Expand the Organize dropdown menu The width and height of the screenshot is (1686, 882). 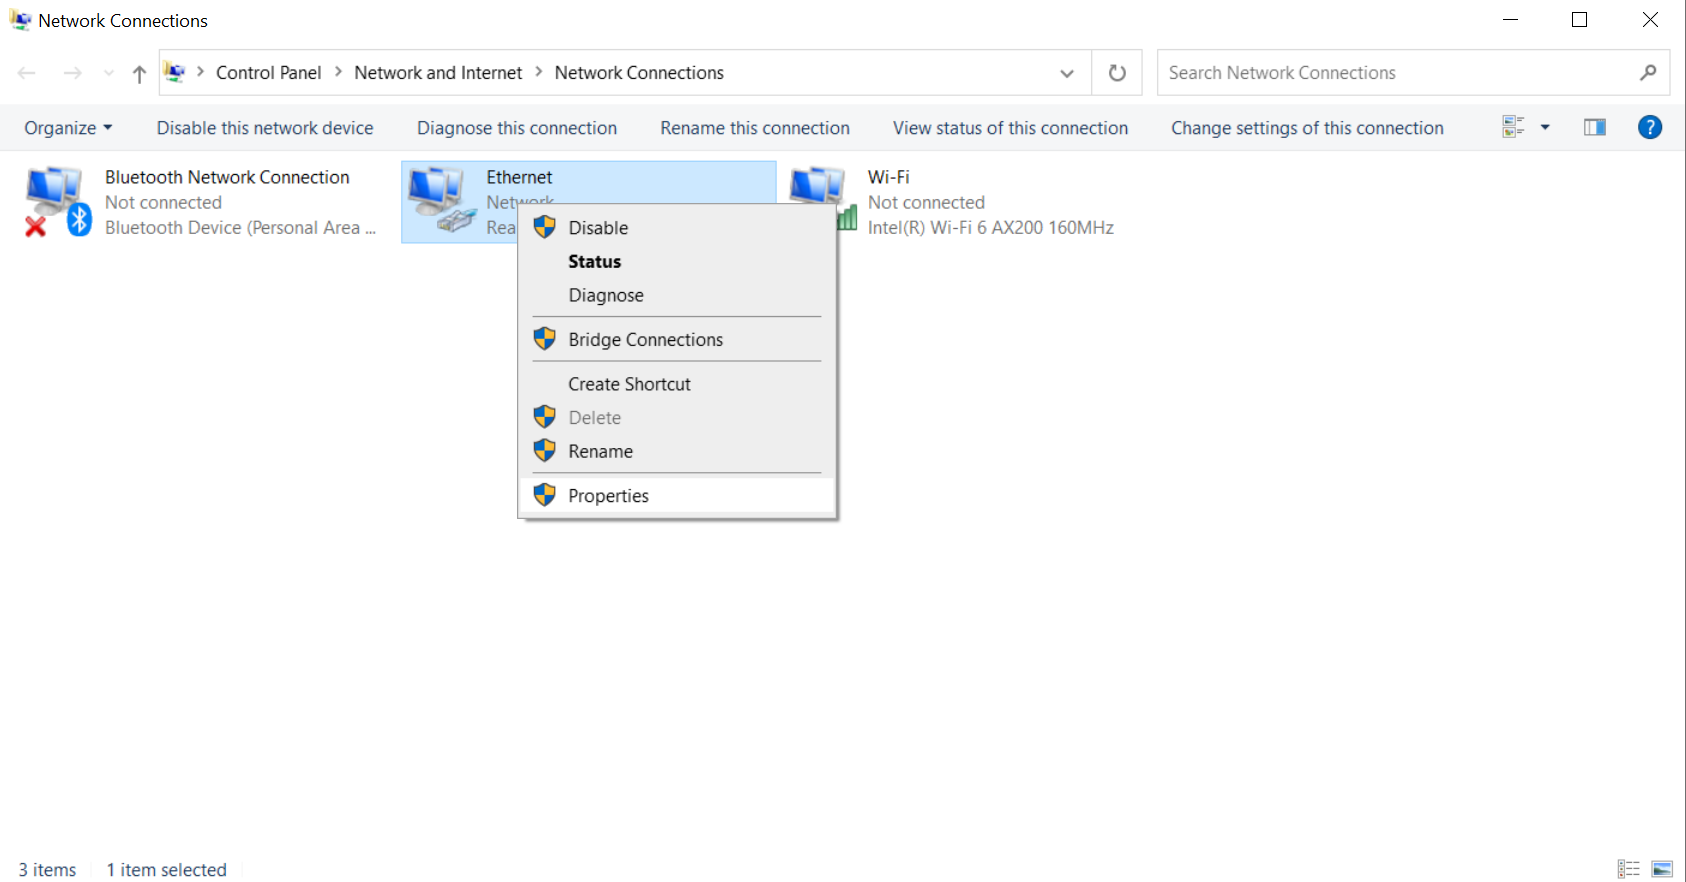68,128
